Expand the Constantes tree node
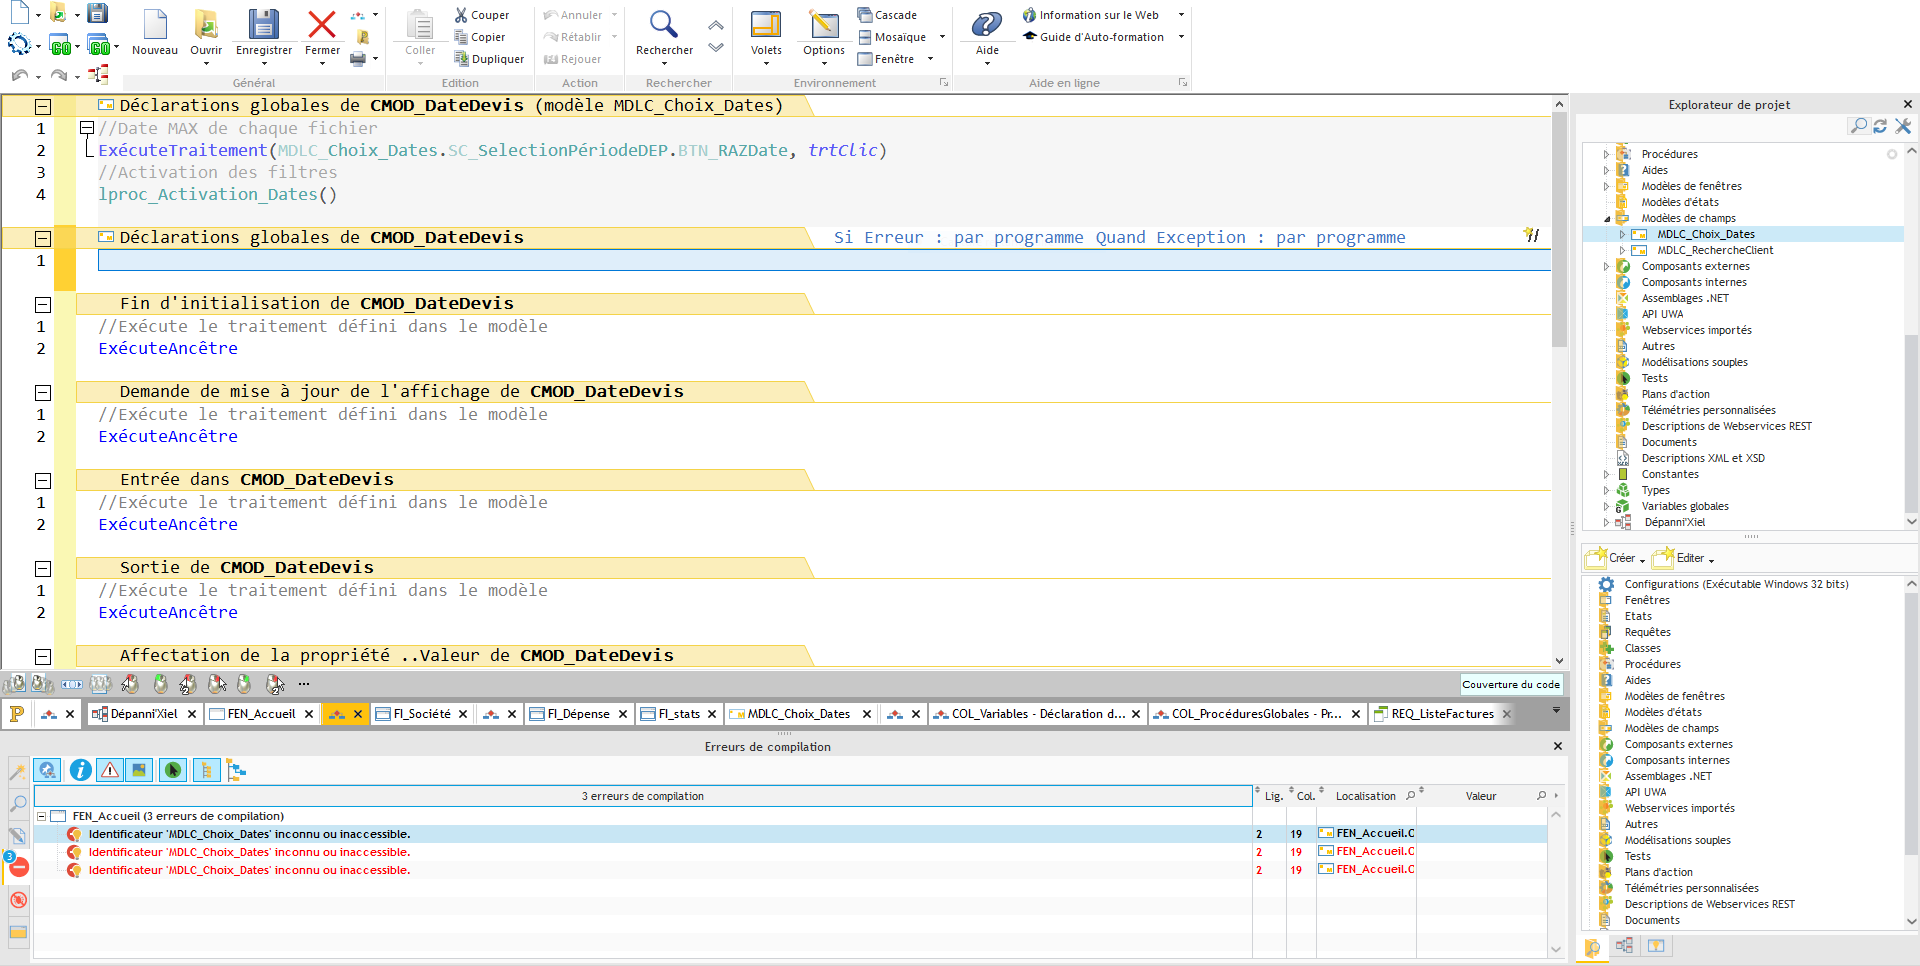 click(x=1607, y=474)
